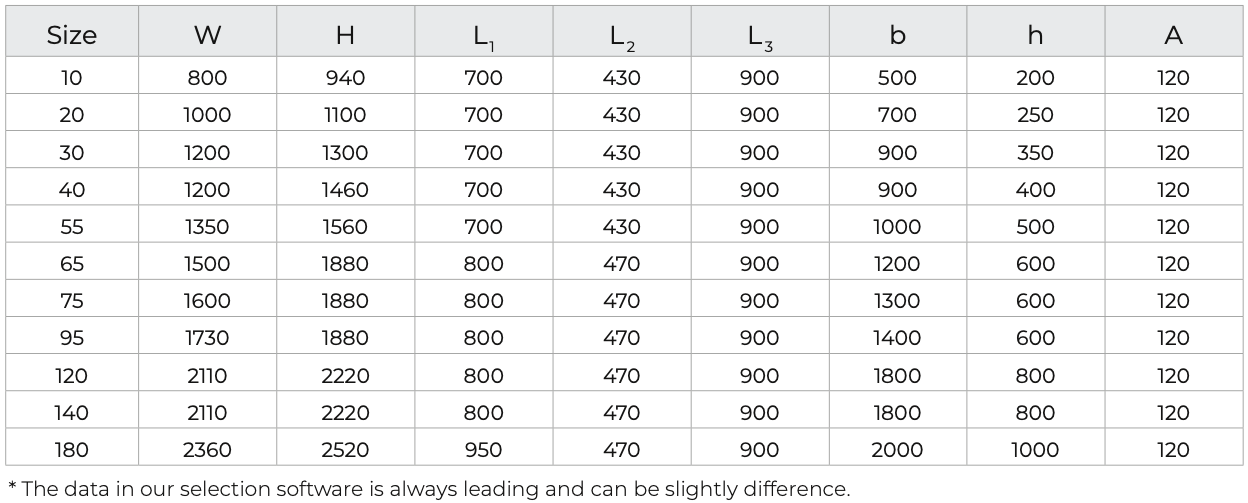Click the Size column header

click(72, 36)
